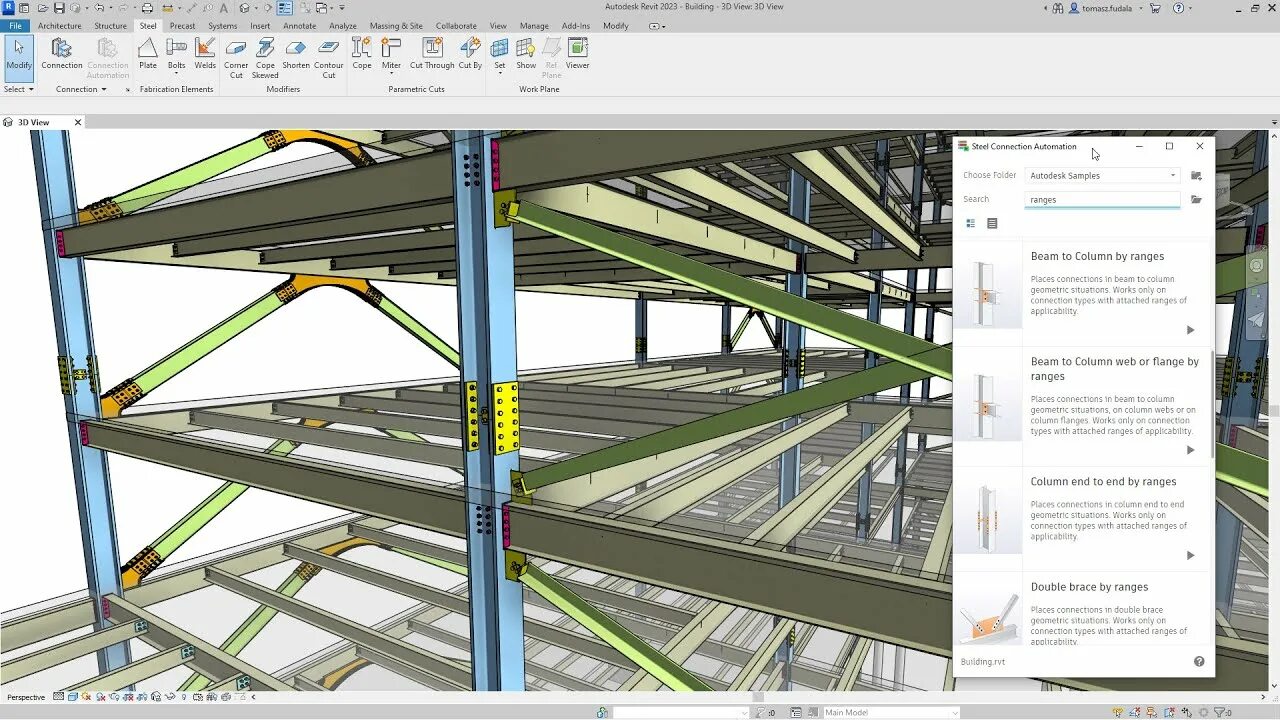Select the Plate fabrication tool
Viewport: 1280px width, 720px height.
[148, 53]
